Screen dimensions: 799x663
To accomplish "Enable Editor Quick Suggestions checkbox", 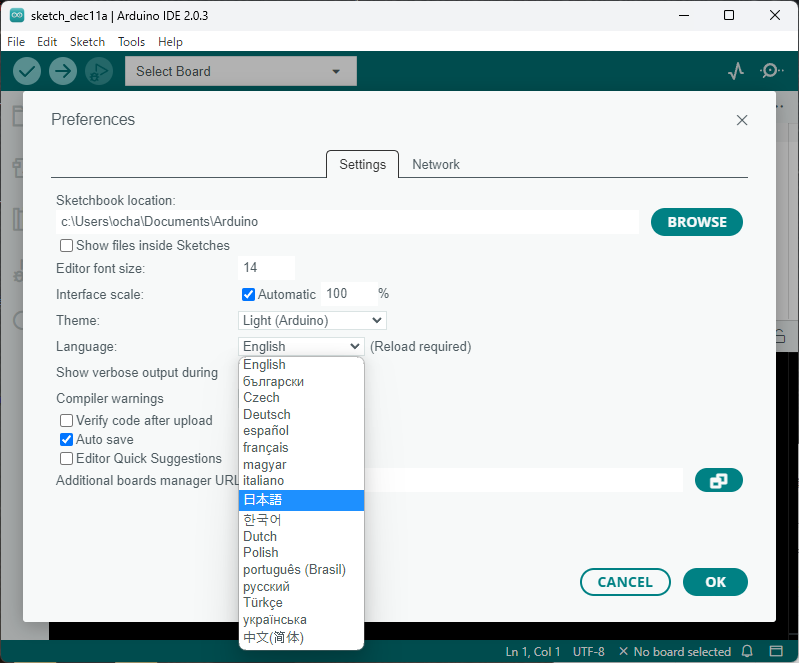I will point(67,459).
